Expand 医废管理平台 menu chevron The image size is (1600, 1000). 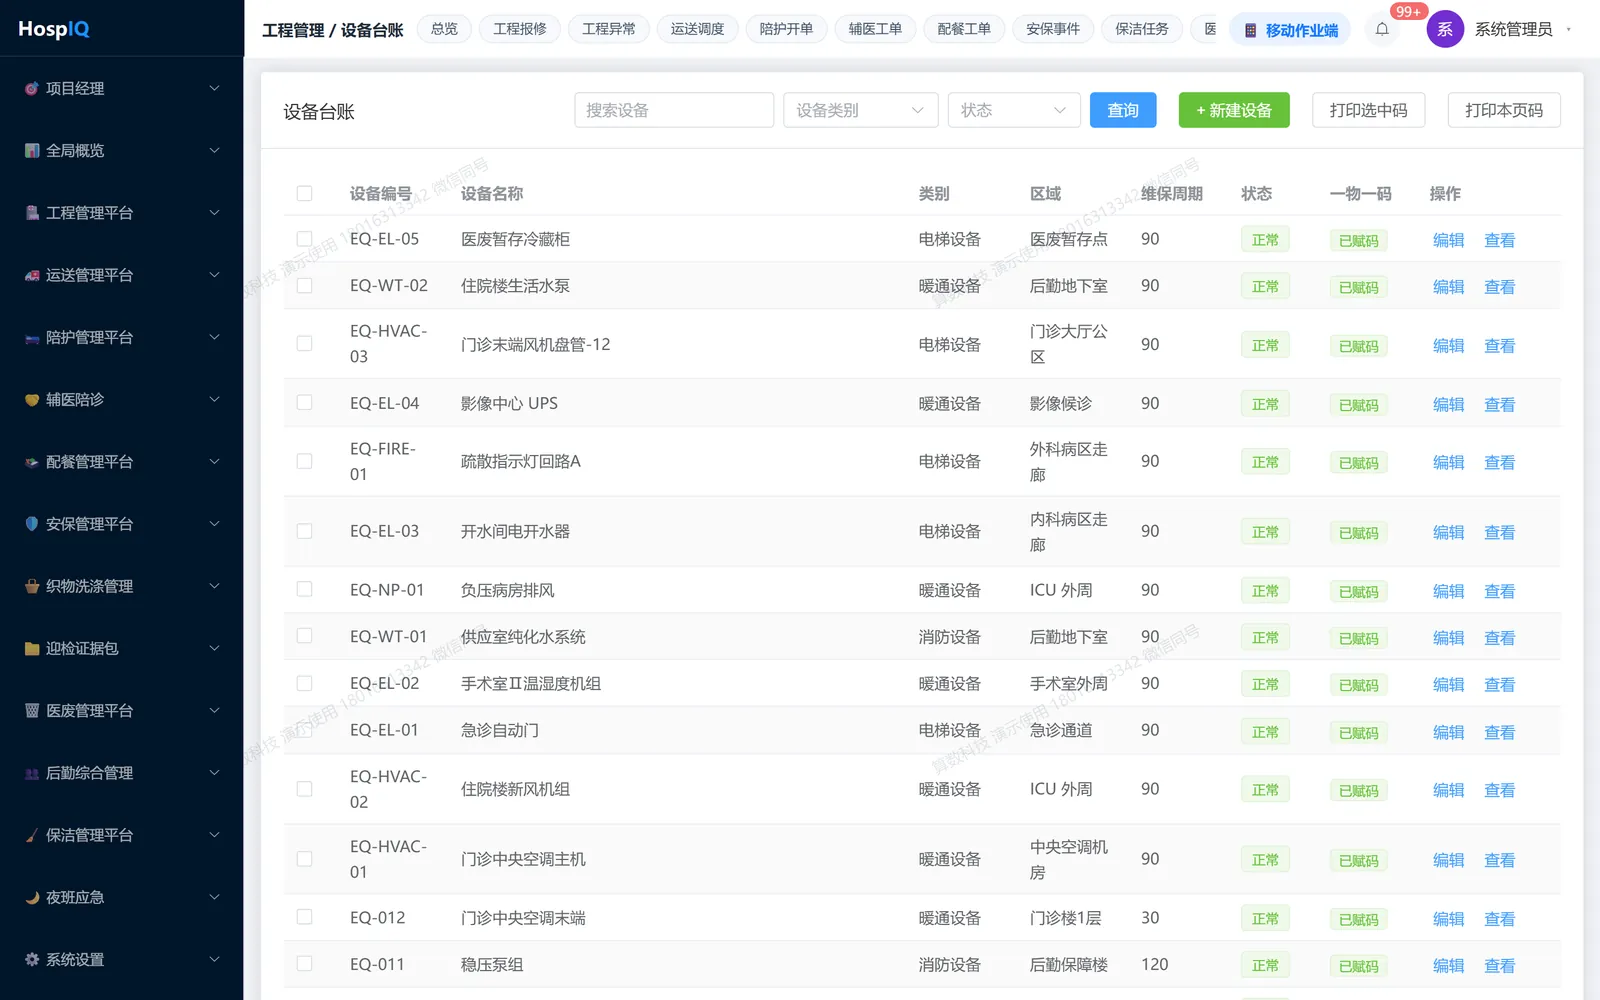click(214, 711)
